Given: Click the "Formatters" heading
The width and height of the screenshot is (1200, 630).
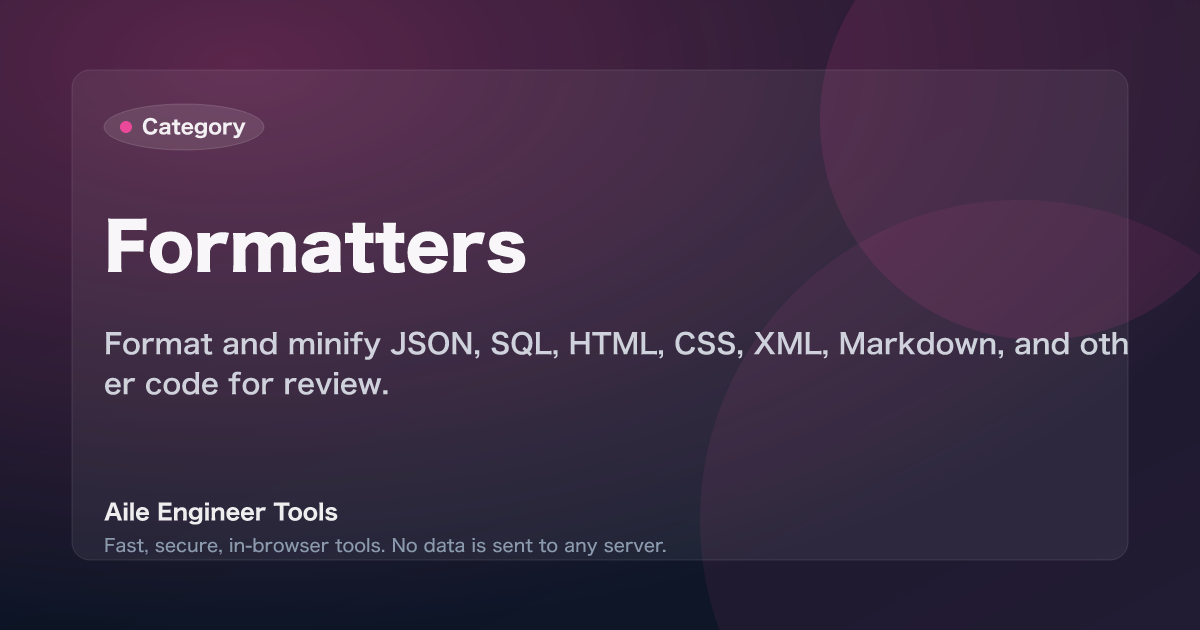Looking at the screenshot, I should coord(315,246).
